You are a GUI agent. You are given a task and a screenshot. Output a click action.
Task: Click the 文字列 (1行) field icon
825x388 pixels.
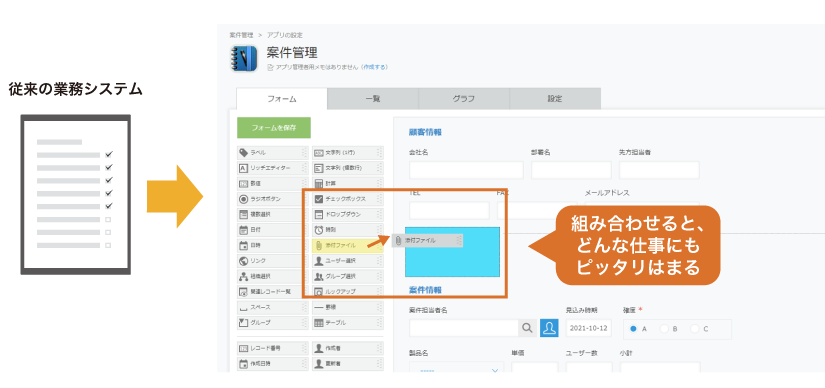tap(318, 153)
